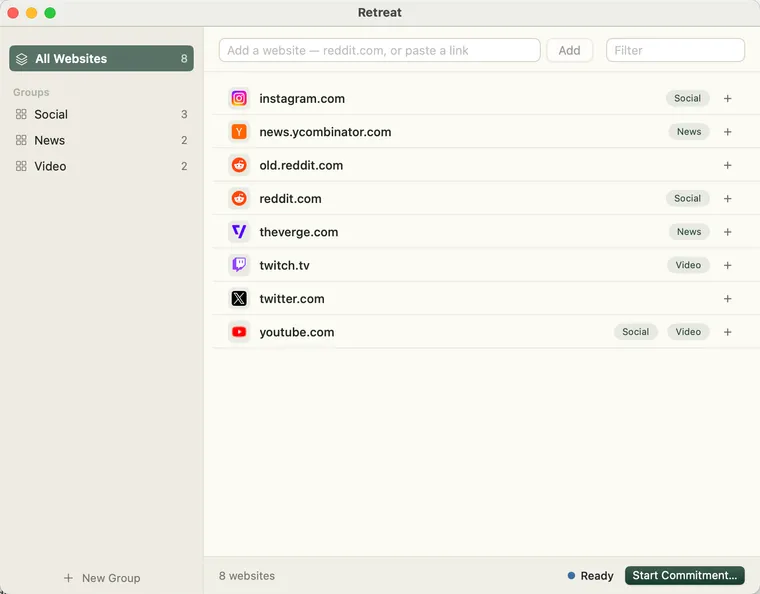The height and width of the screenshot is (594, 760).
Task: Click the instagram.com favicon icon
Action: point(239,98)
